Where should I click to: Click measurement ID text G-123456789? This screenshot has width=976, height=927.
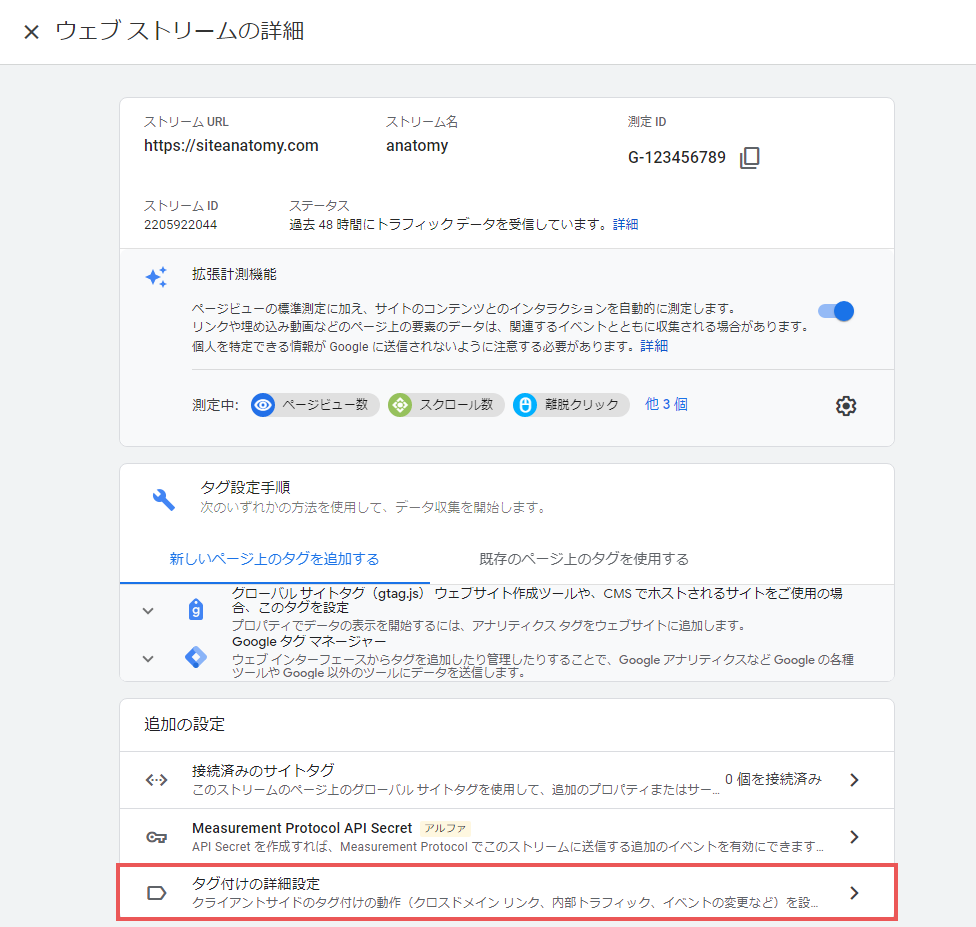677,158
